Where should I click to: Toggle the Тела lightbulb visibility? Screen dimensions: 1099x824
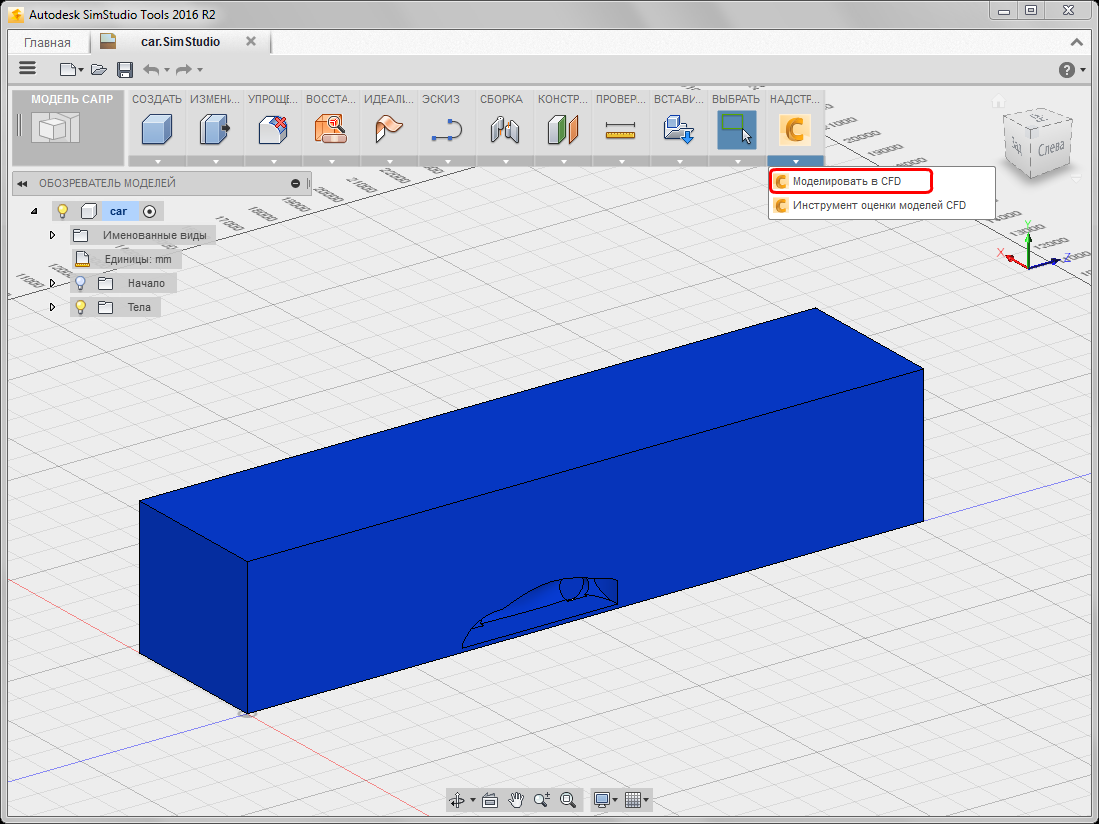pyautogui.click(x=81, y=307)
